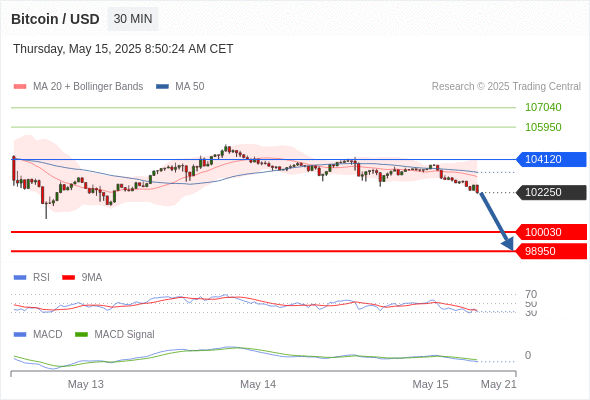Image resolution: width=590 pixels, height=400 pixels.
Task: Click the May 21 axis label
Action: tap(499, 384)
